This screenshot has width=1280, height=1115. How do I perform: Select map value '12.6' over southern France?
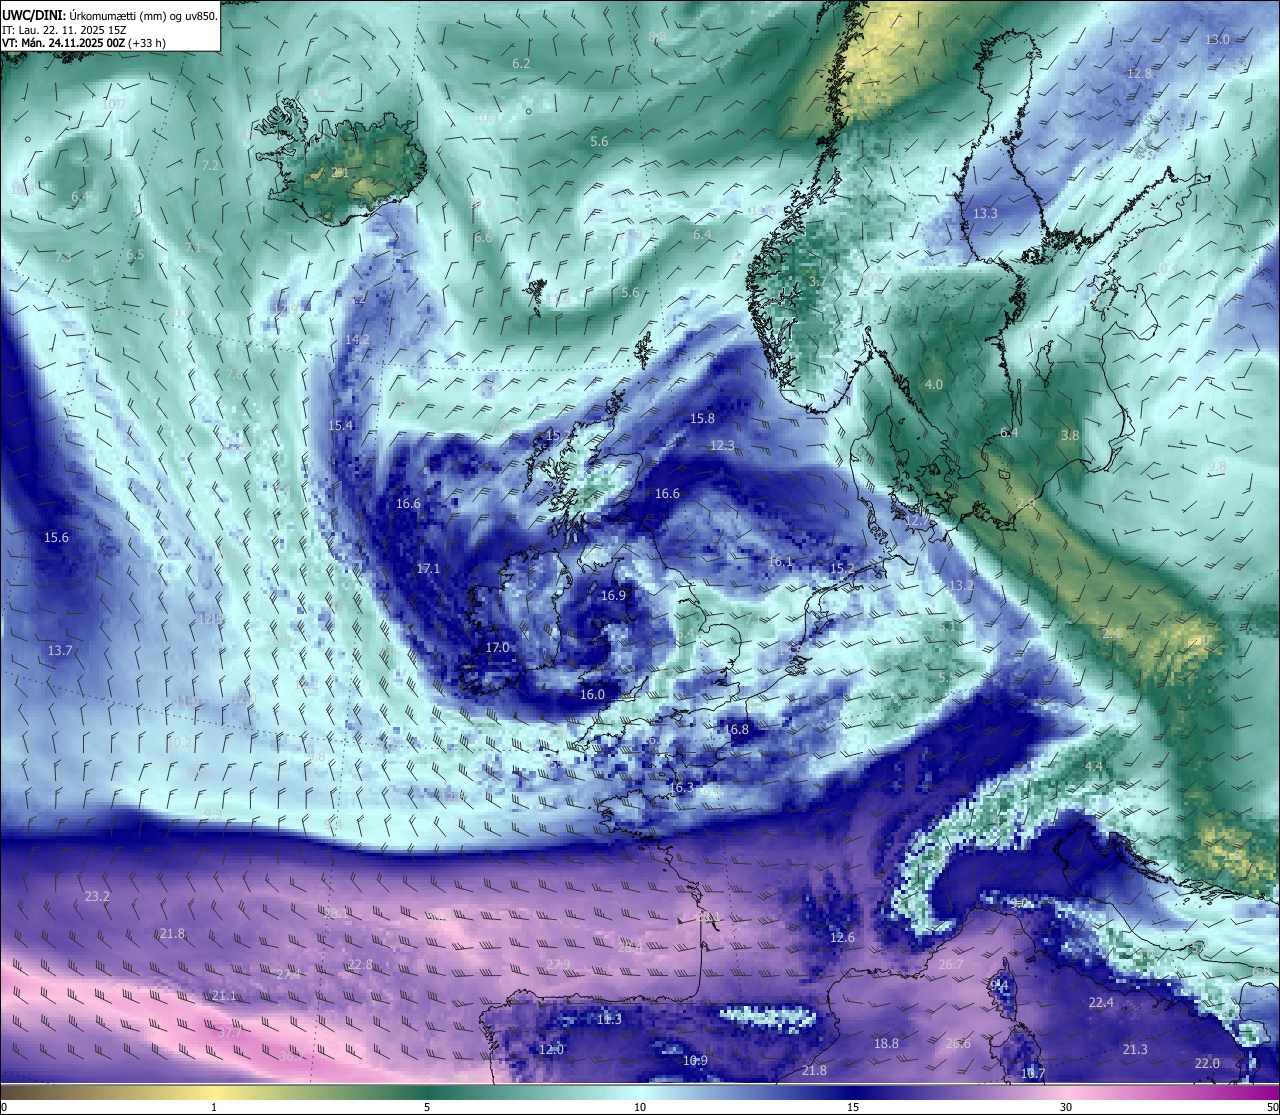click(x=842, y=938)
